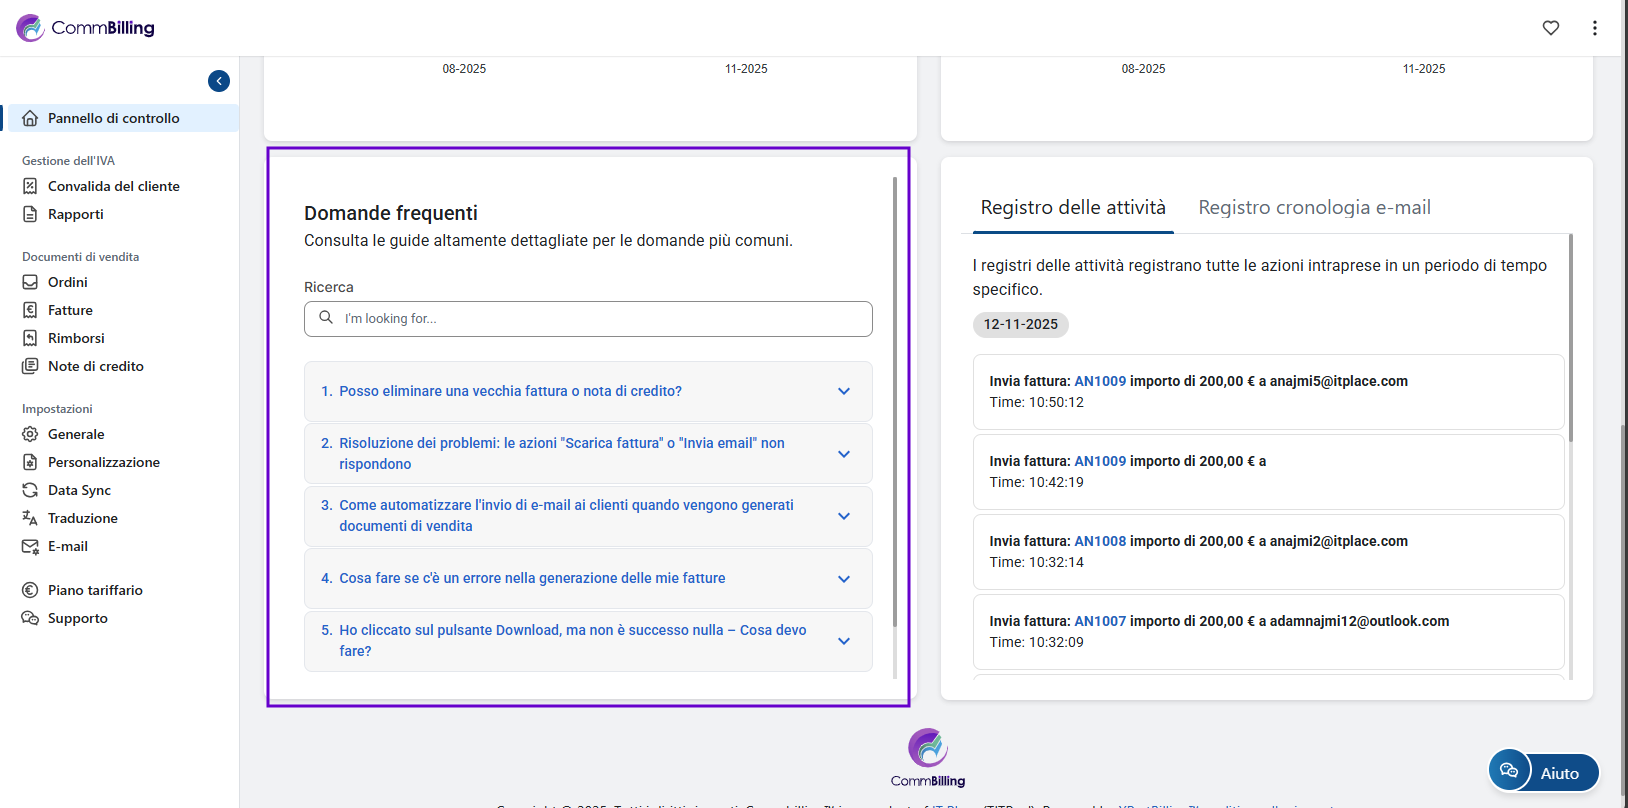Collapse the sidebar with arrow button
The height and width of the screenshot is (808, 1628).
click(x=219, y=81)
